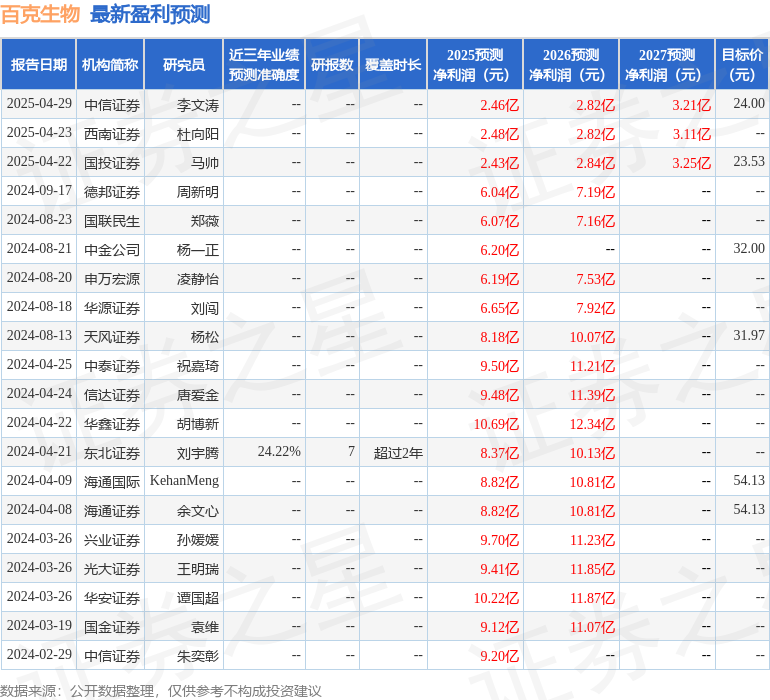Click the 国投证券 institution cell
This screenshot has width=770, height=700.
coord(112,163)
